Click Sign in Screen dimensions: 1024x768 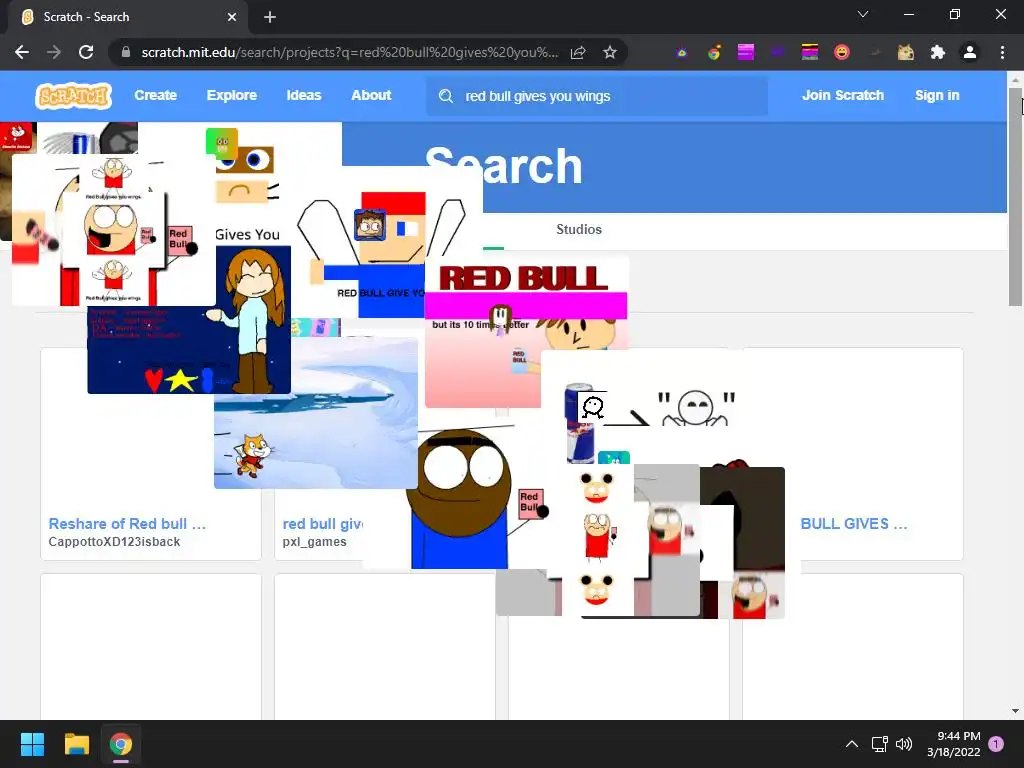click(x=936, y=95)
